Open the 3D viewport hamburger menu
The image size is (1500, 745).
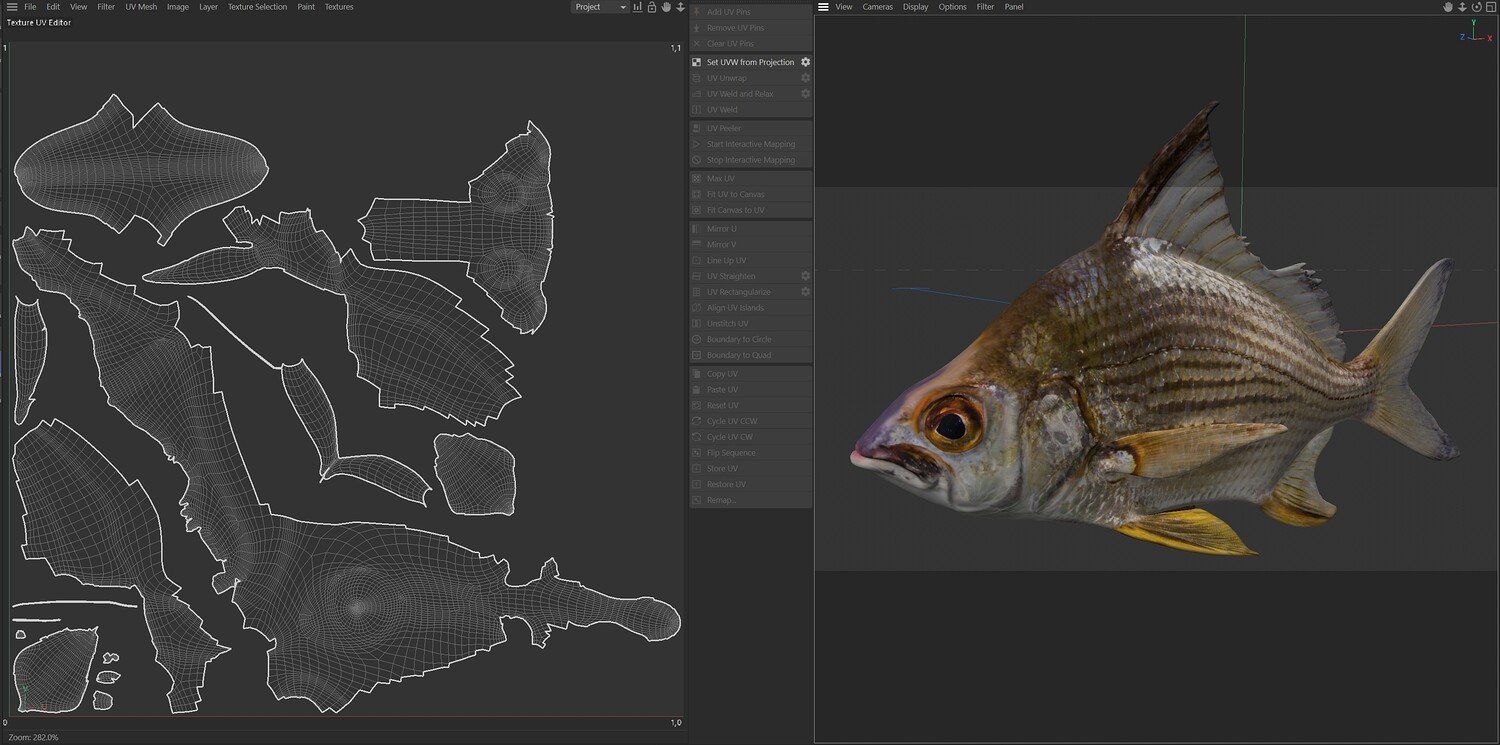pyautogui.click(x=823, y=7)
